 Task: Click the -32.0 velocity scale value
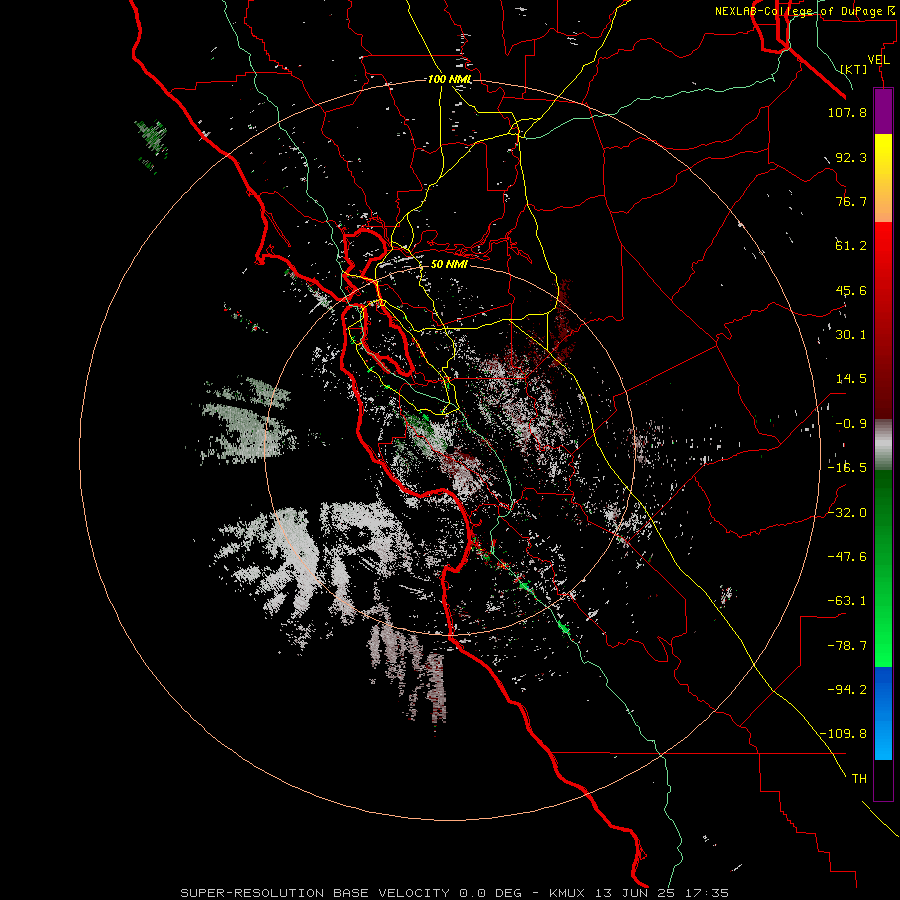tap(847, 513)
